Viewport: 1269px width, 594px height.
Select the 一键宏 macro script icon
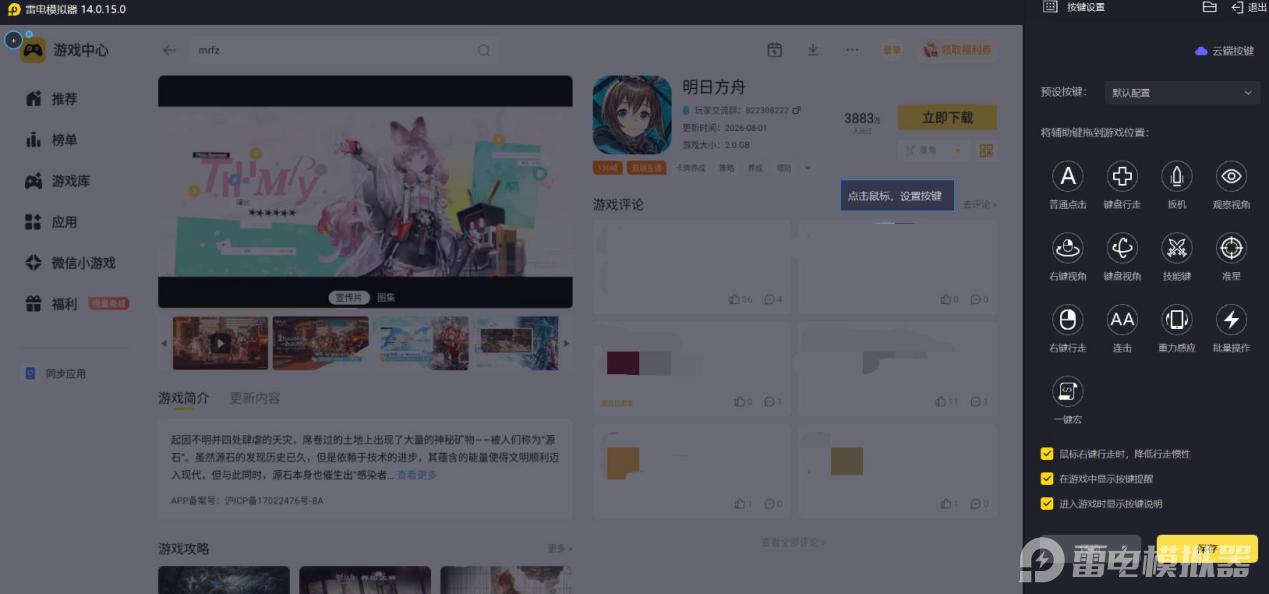coord(1068,391)
